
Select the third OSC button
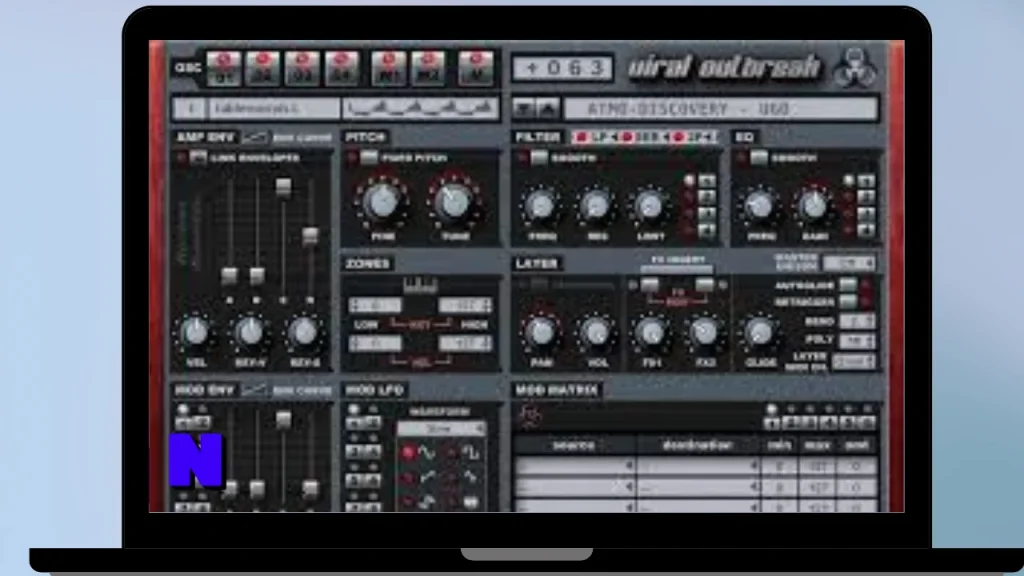(302, 69)
